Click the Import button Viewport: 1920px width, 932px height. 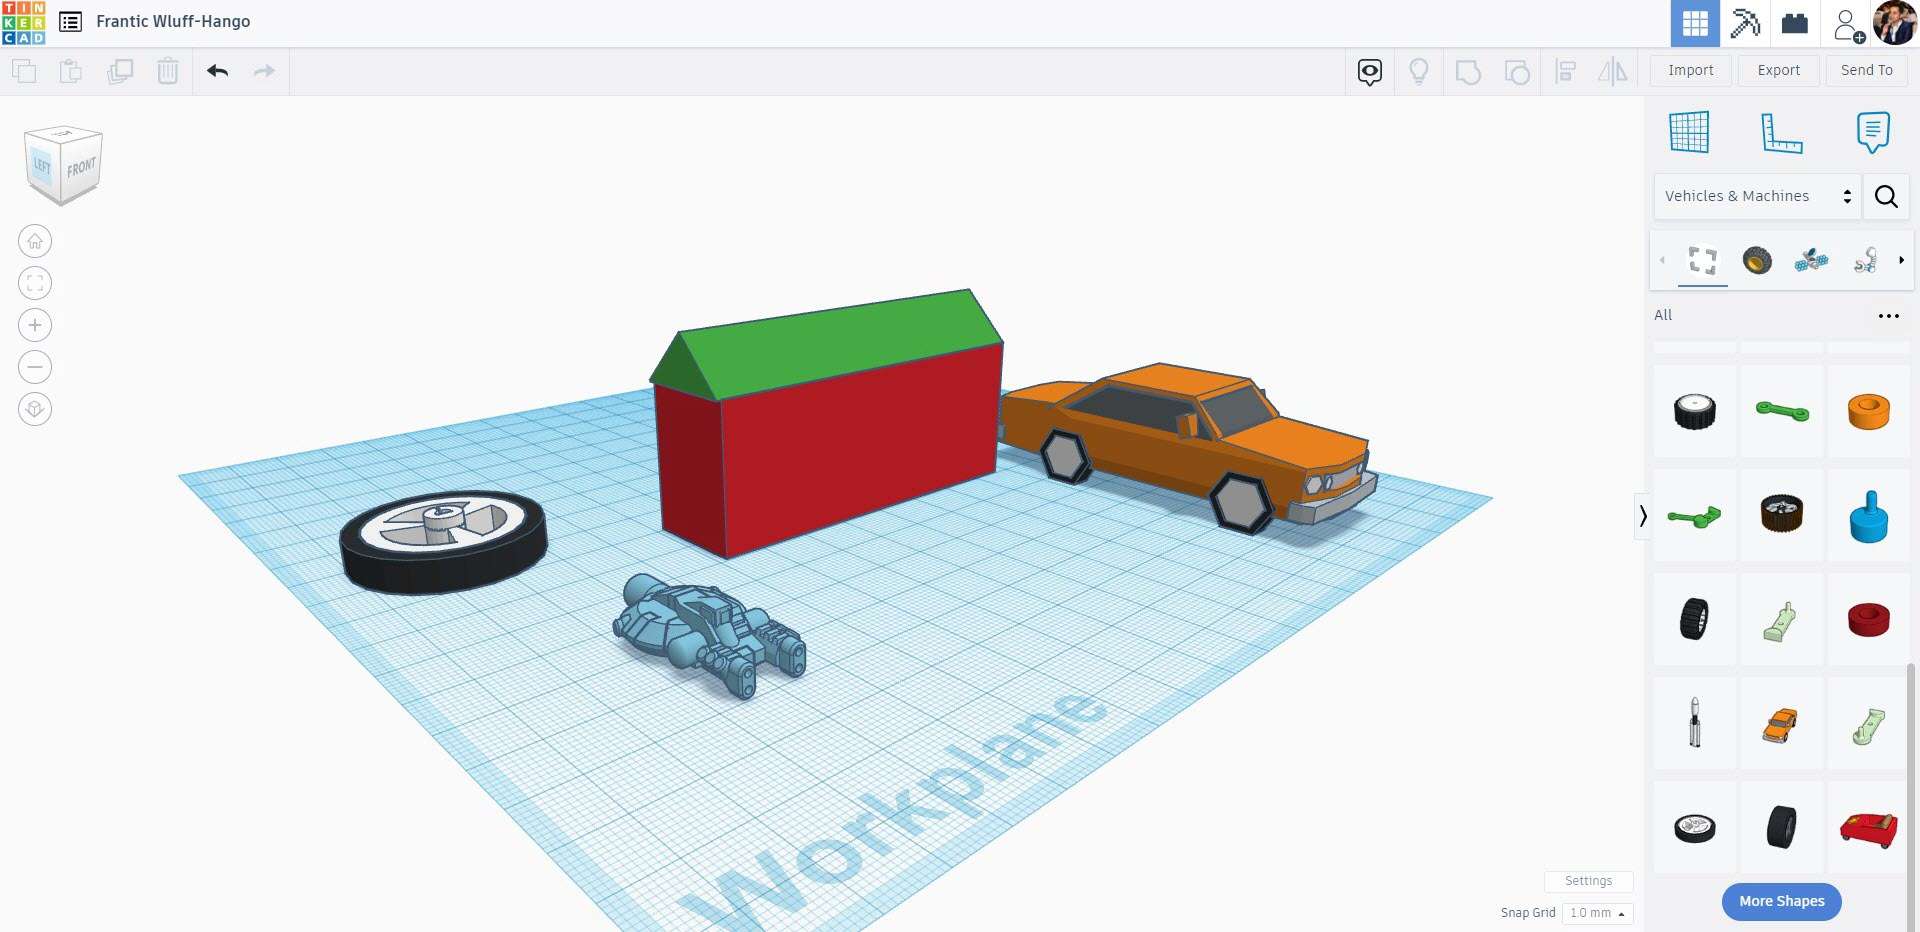tap(1690, 70)
